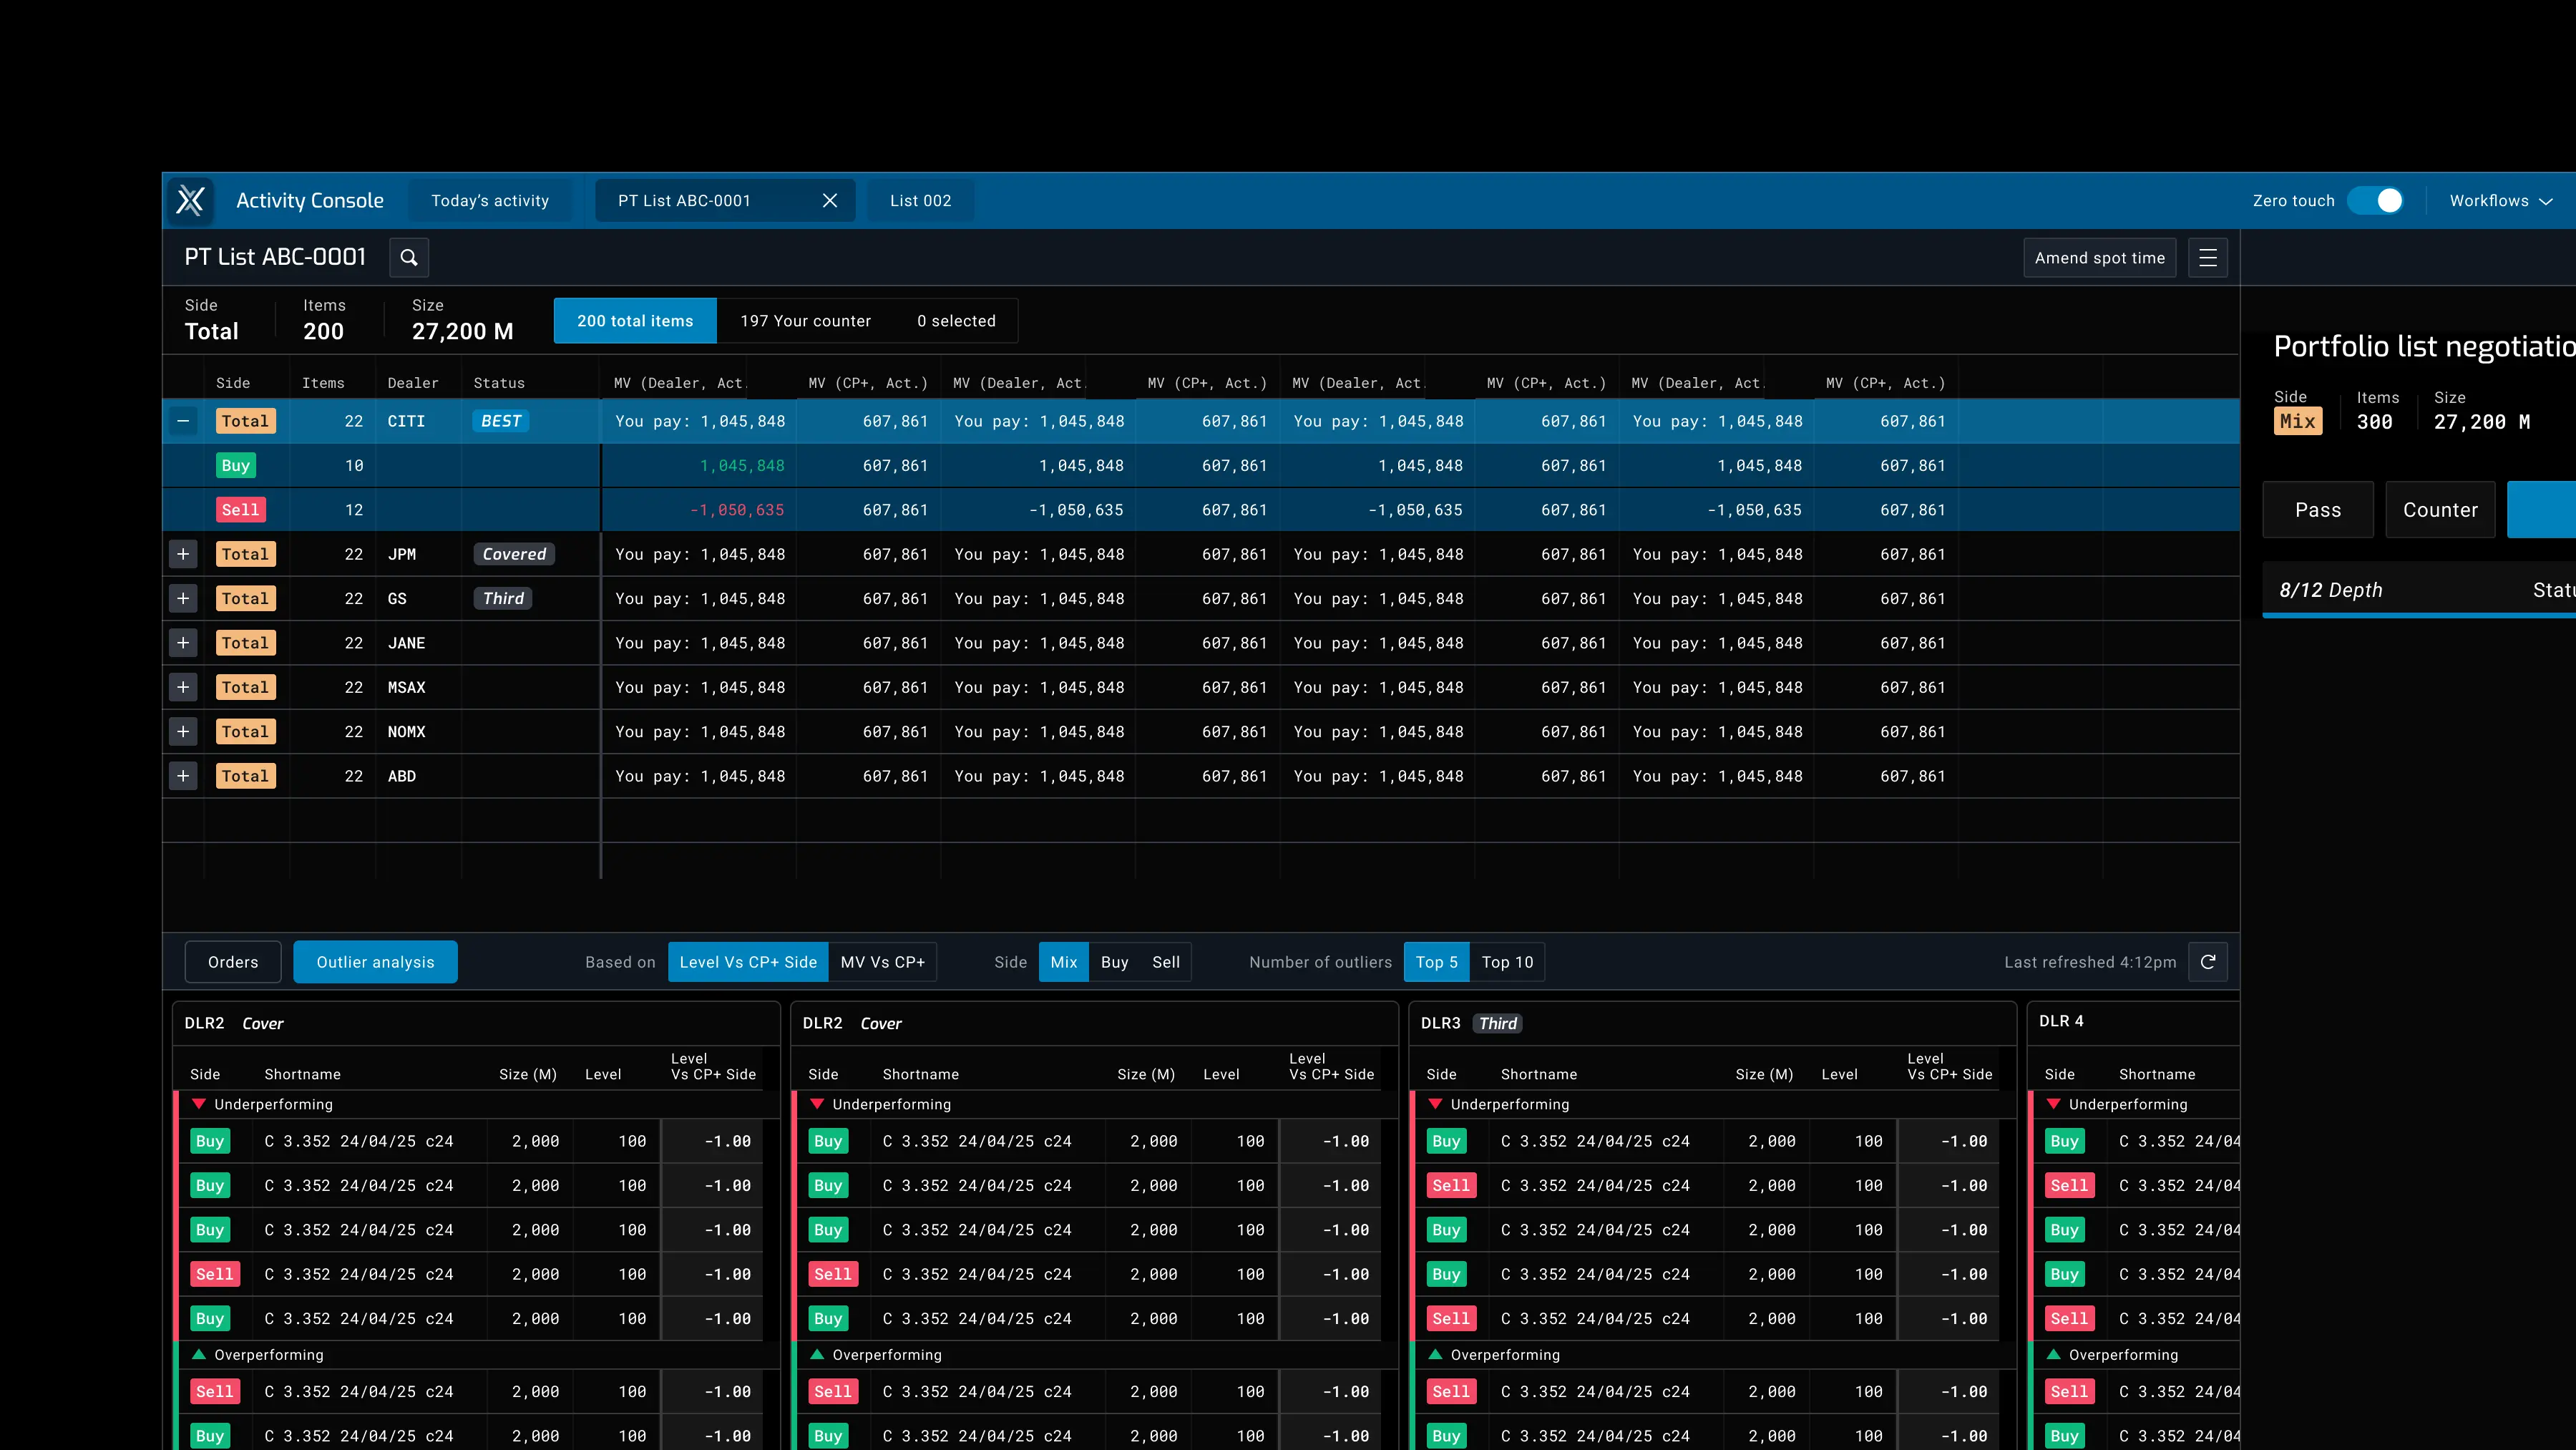Switch to the List 002 tab
Viewport: 2576px width, 1450px height.
tap(920, 200)
